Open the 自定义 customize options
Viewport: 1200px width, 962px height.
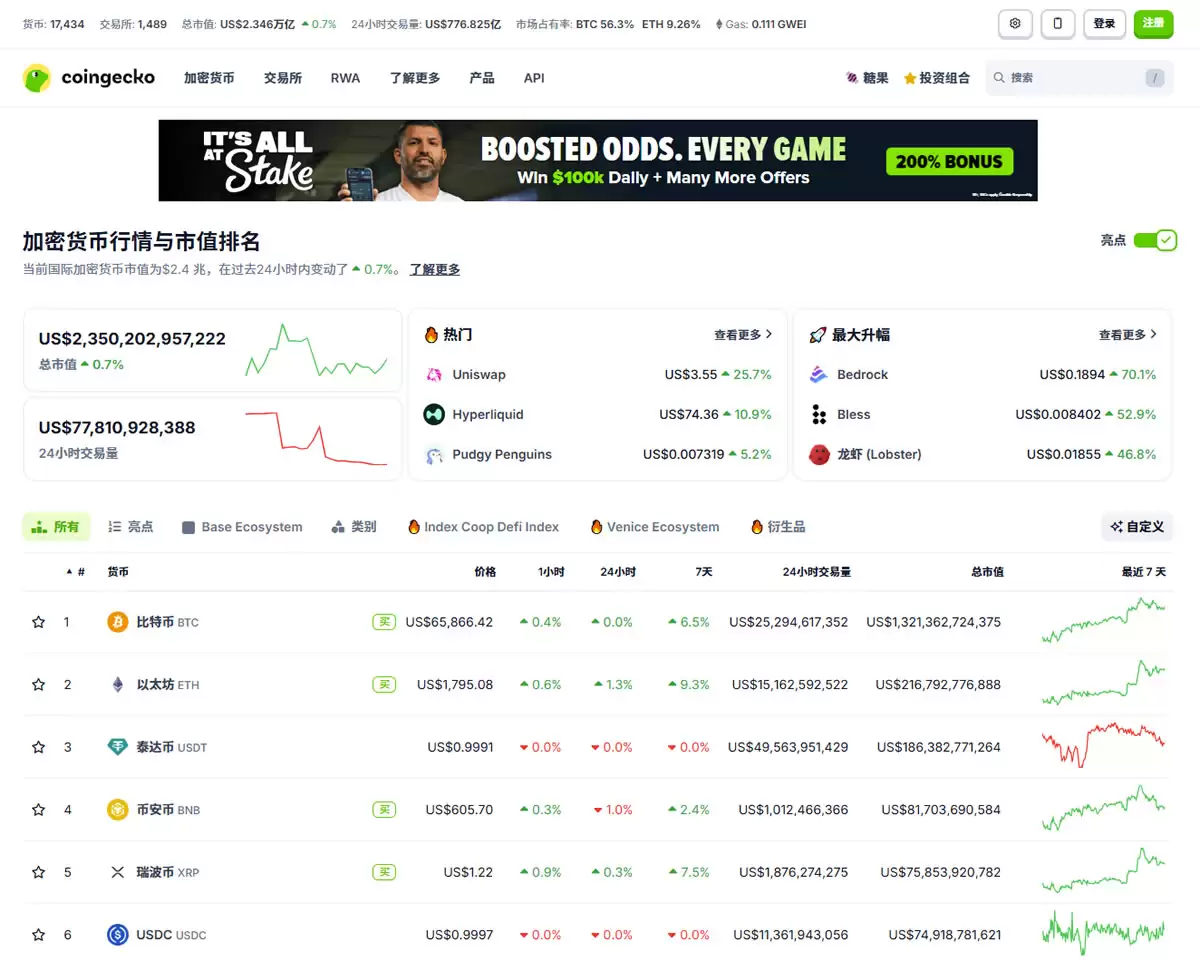pyautogui.click(x=1137, y=527)
